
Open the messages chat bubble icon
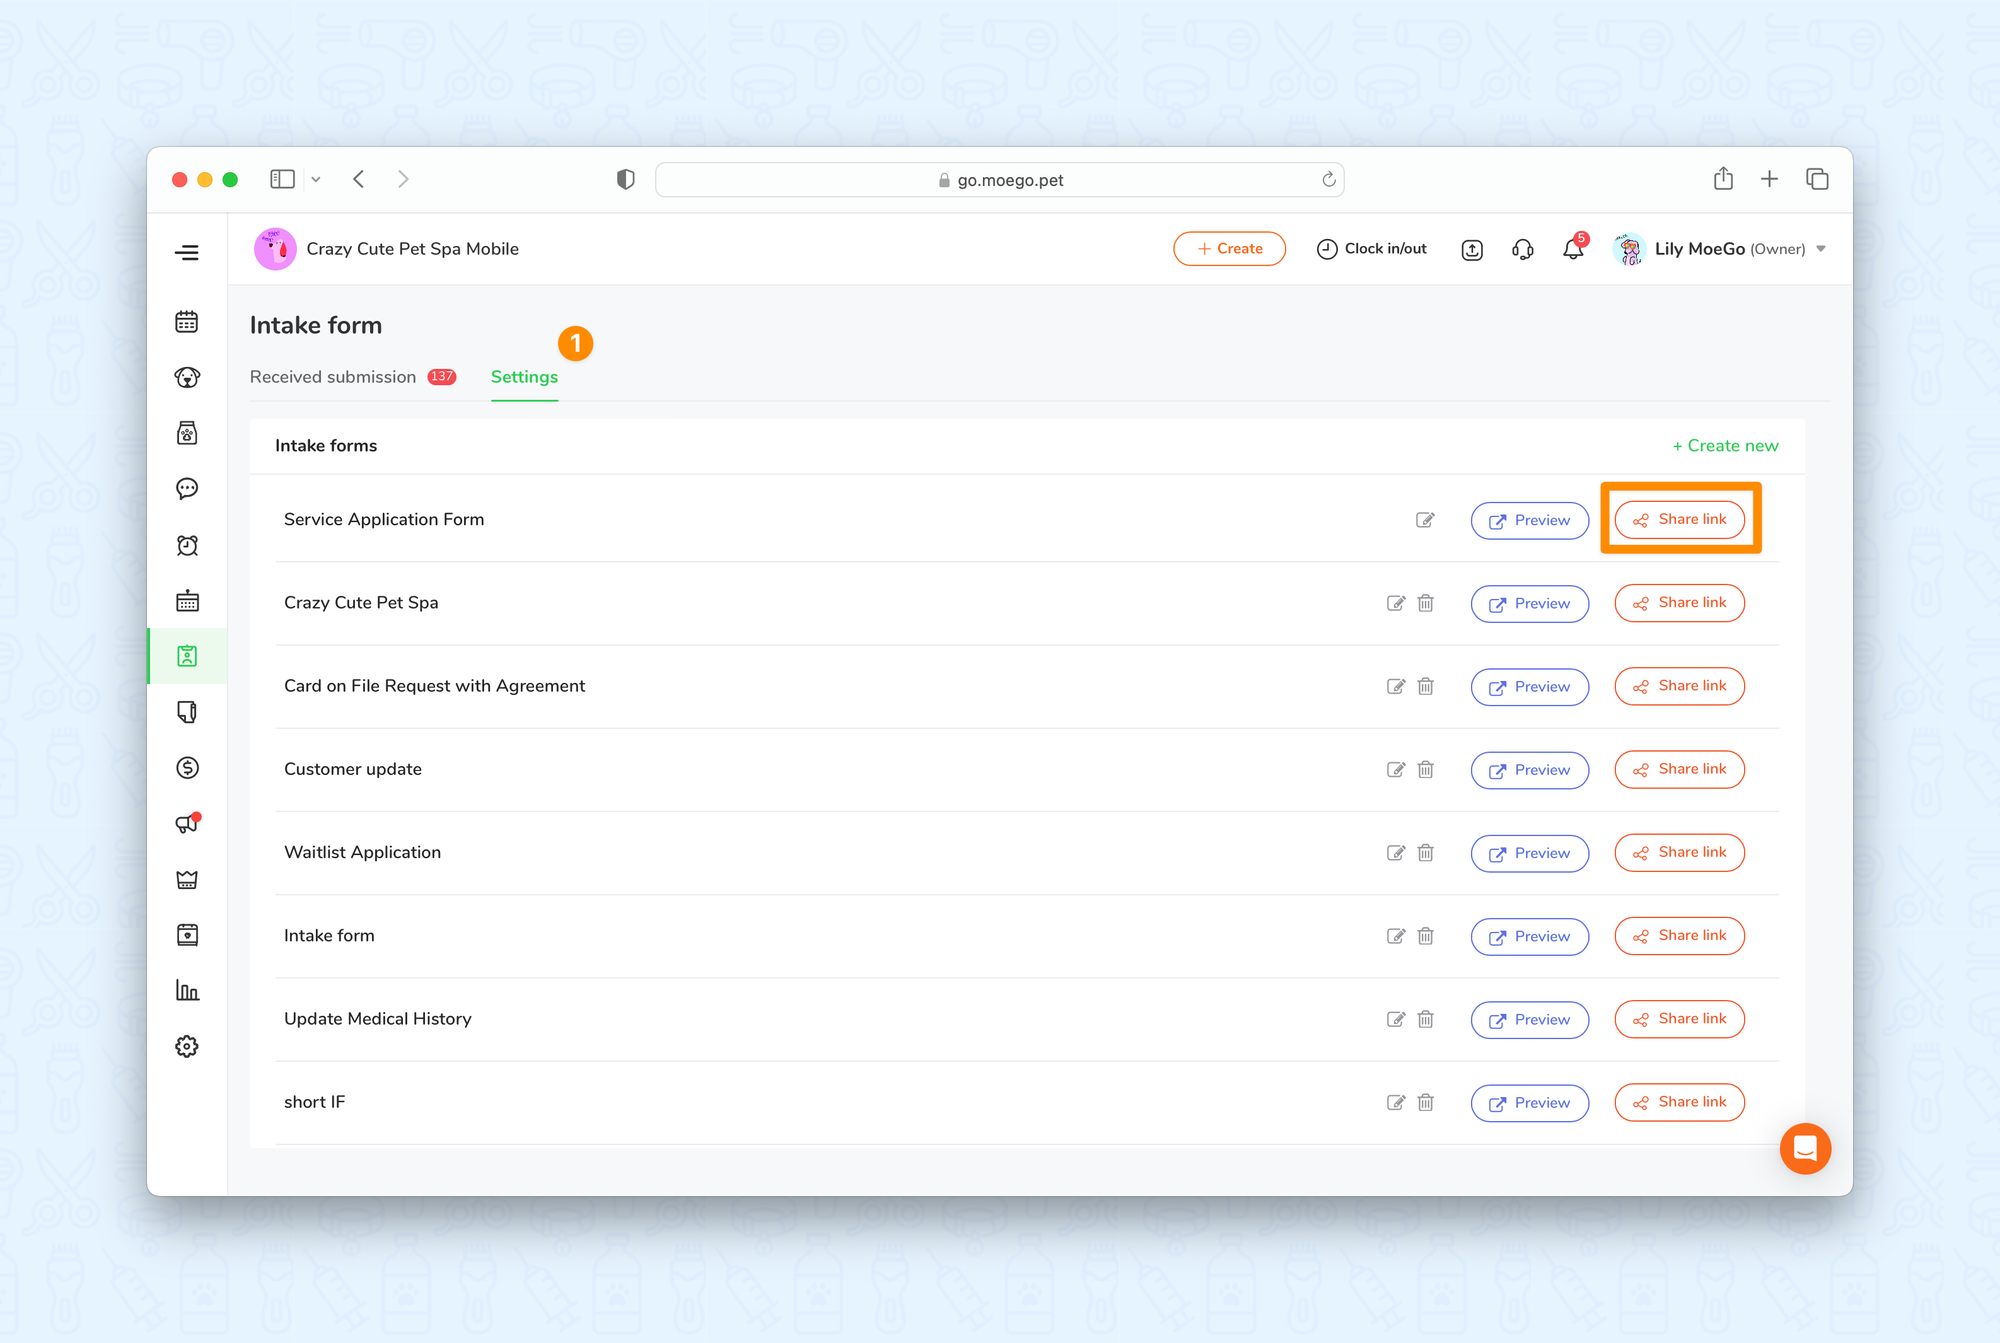pos(187,489)
